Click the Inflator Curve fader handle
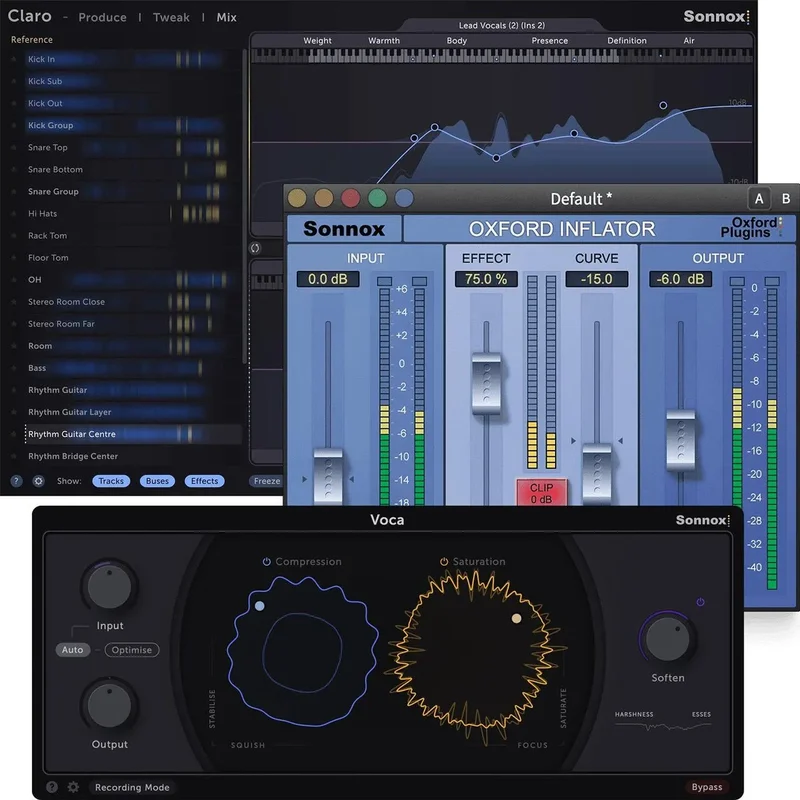 tap(596, 474)
